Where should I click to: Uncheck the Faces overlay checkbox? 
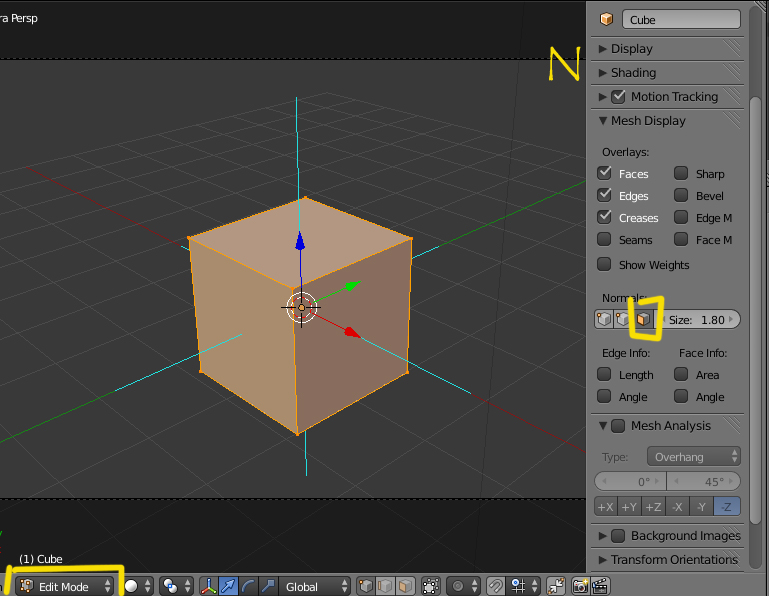605,173
